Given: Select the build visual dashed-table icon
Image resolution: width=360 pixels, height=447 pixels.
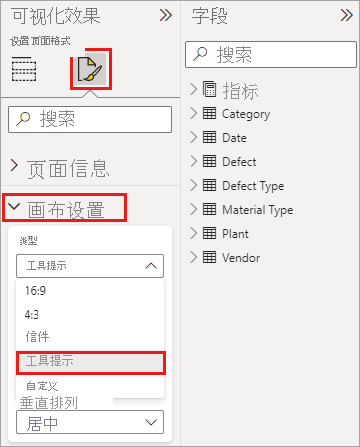Looking at the screenshot, I should tap(24, 69).
